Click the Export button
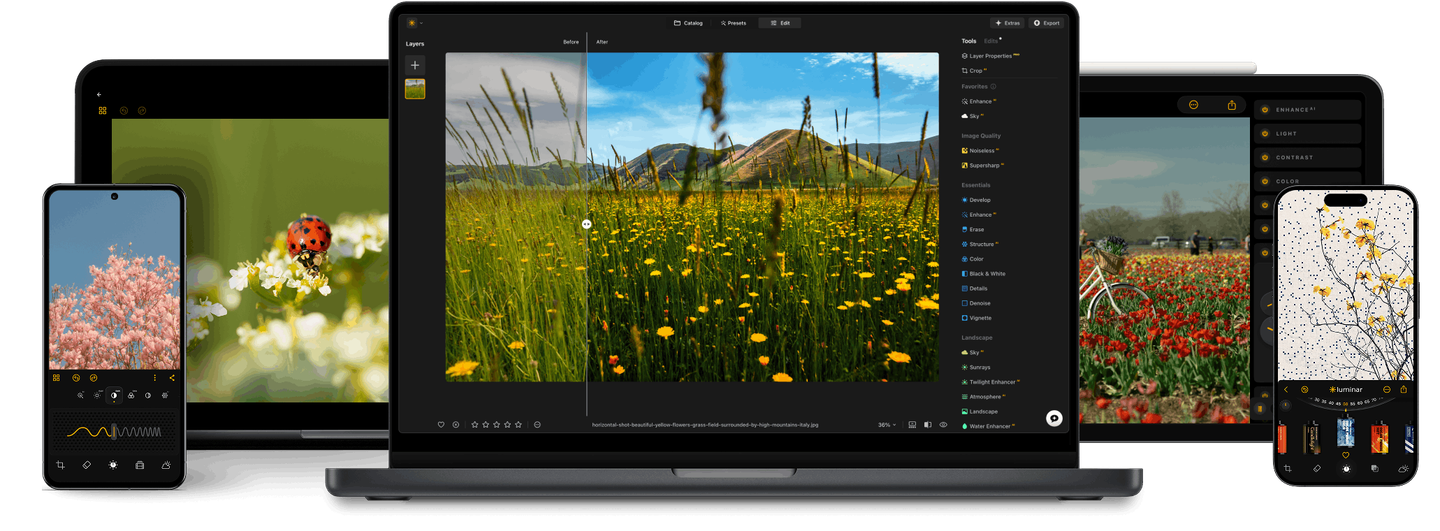This screenshot has width=1440, height=531. tap(1047, 23)
